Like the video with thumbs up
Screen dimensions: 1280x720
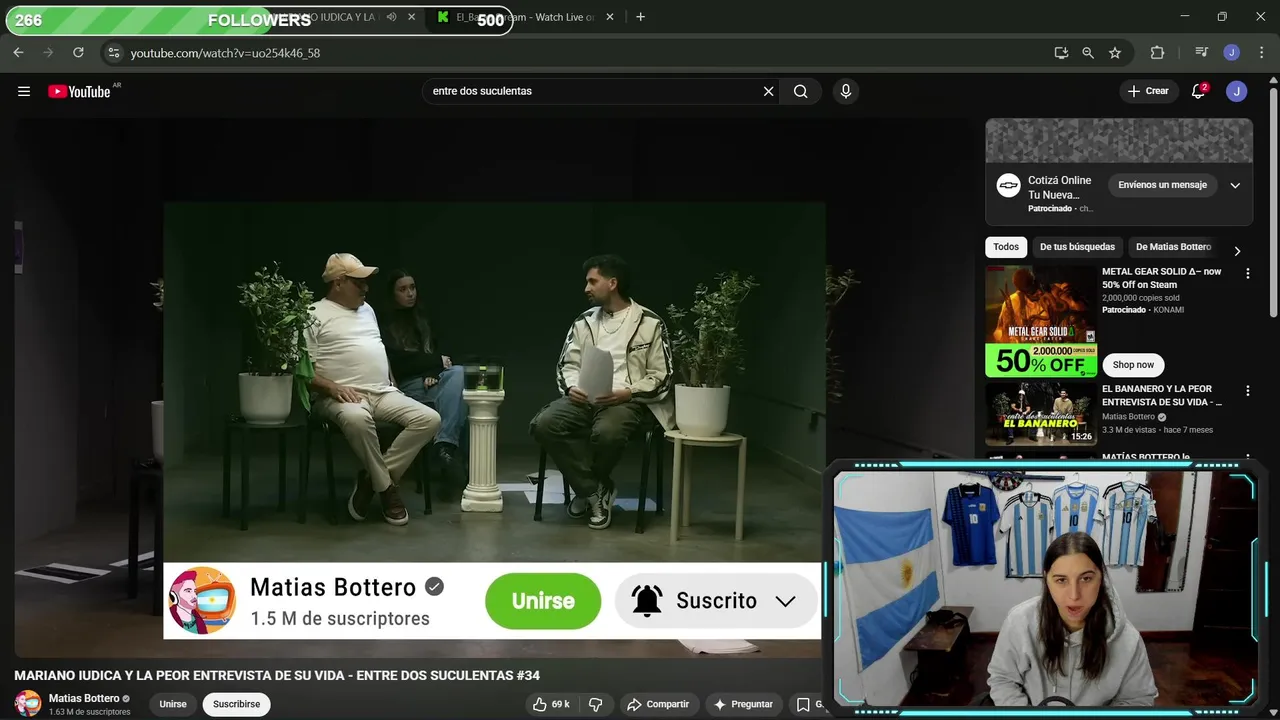[551, 704]
